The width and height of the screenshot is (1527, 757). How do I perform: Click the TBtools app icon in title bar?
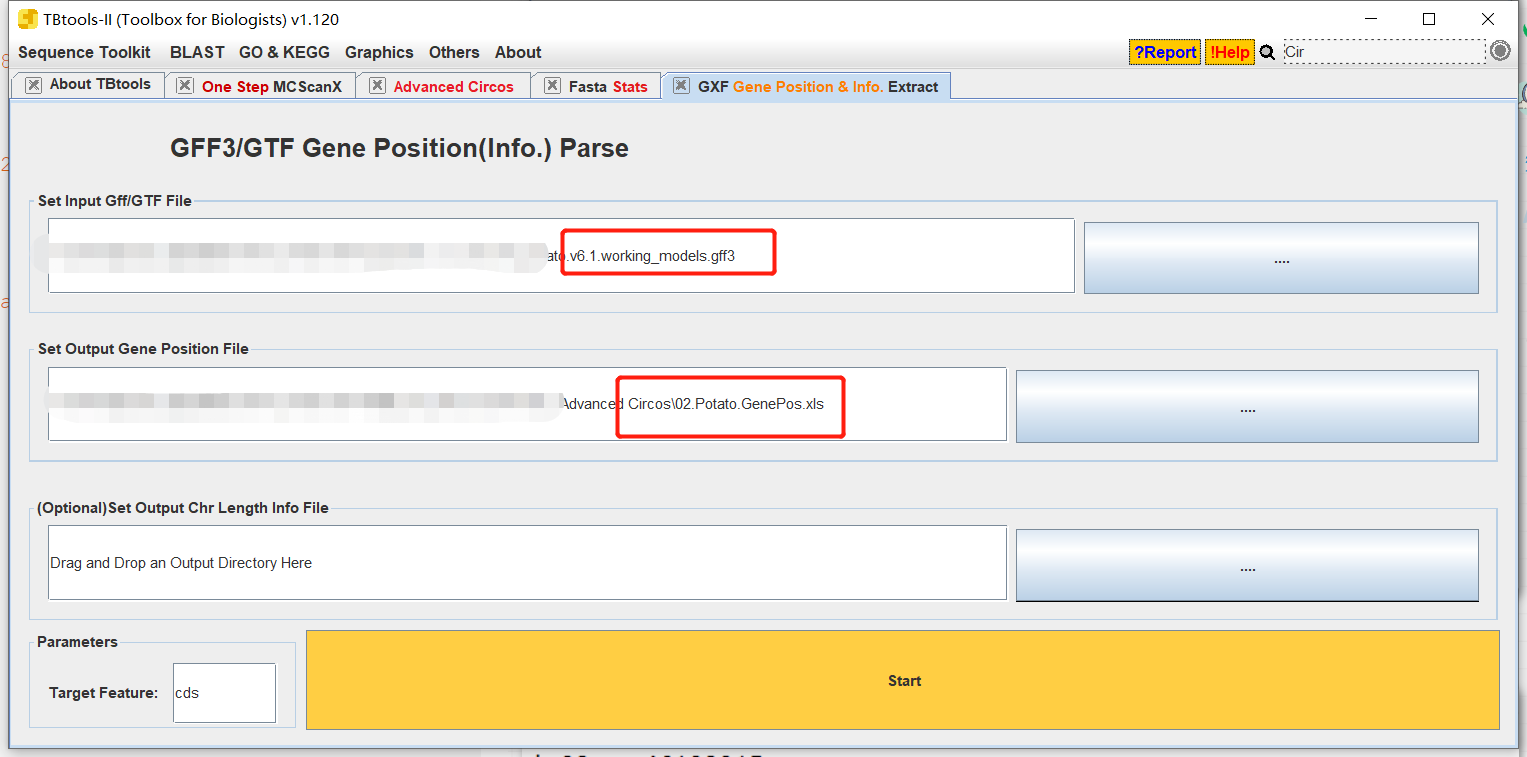click(x=28, y=19)
